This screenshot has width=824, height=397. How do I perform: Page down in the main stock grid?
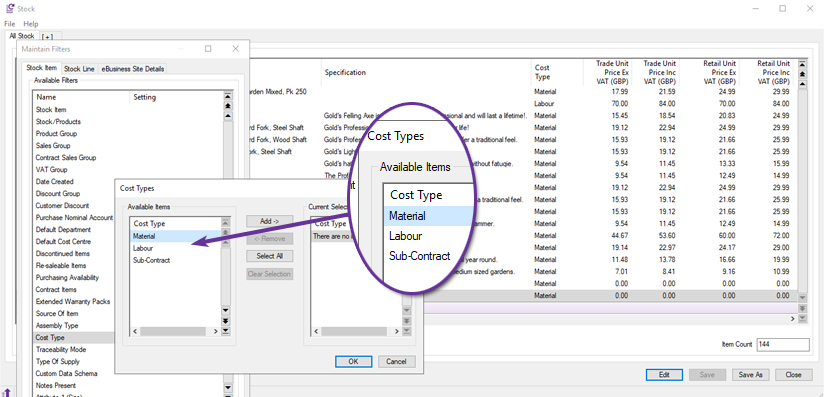(x=802, y=309)
